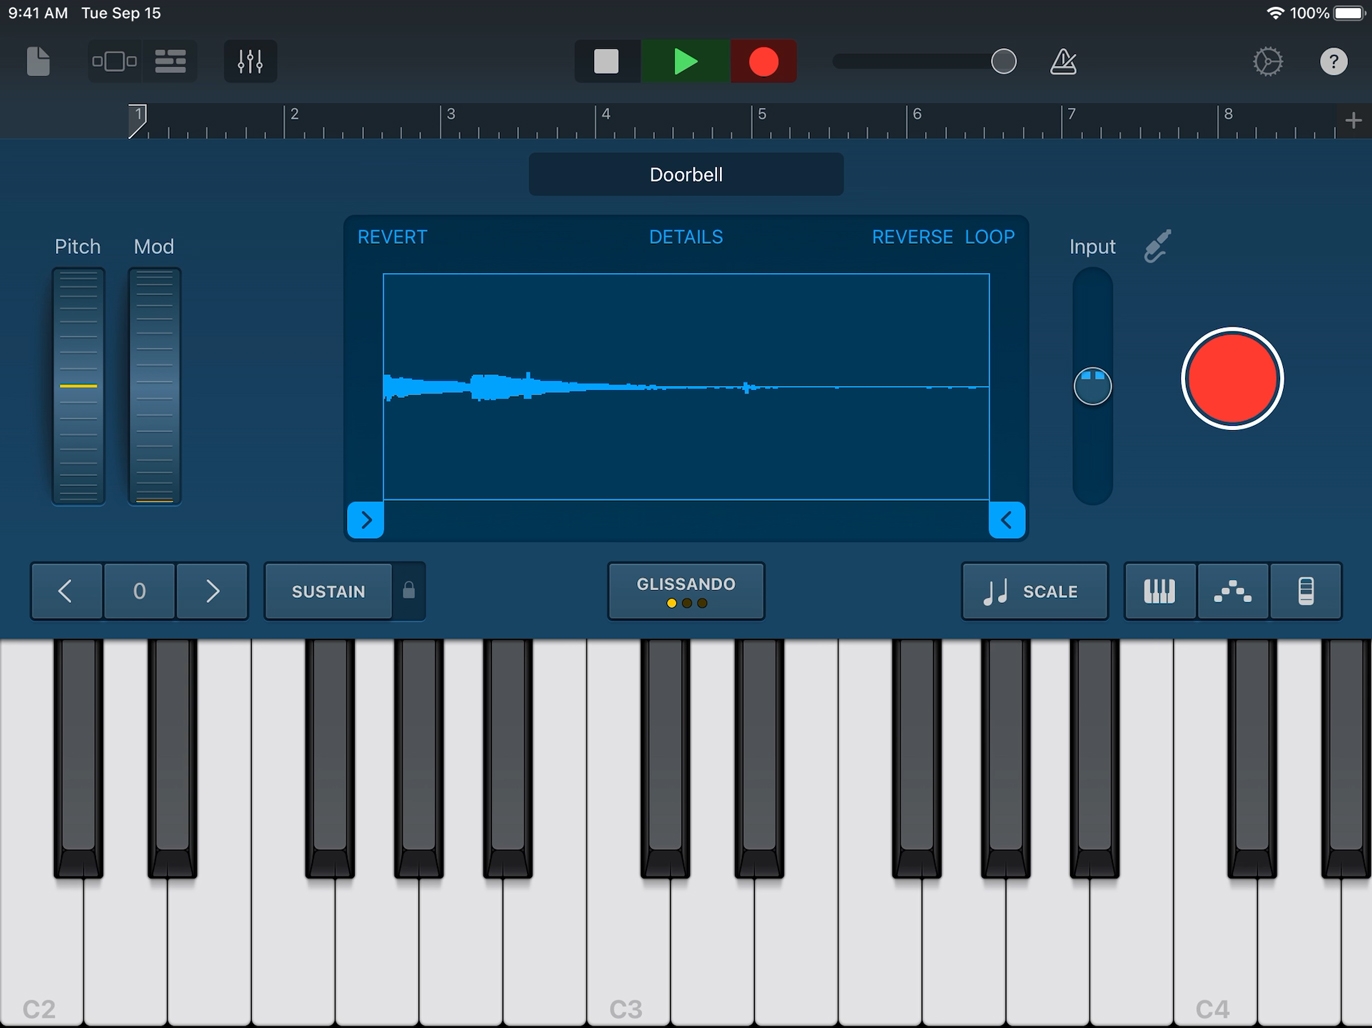Switch to Tracks view
This screenshot has height=1028, width=1372.
(170, 61)
